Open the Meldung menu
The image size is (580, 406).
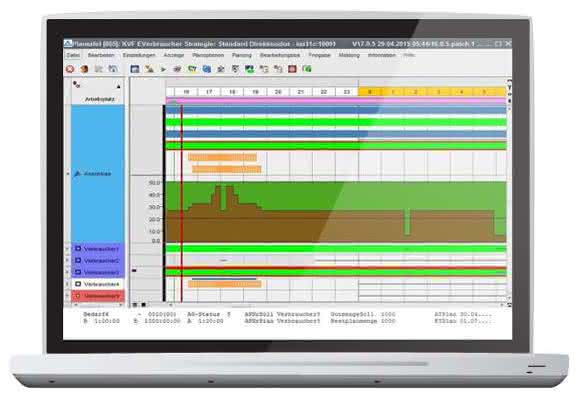349,55
